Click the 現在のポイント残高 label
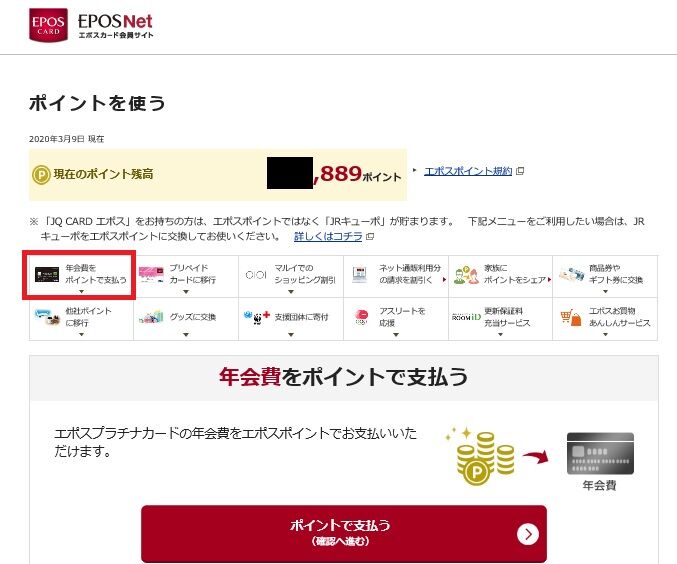Screen dimensions: 677x564 pos(103,174)
